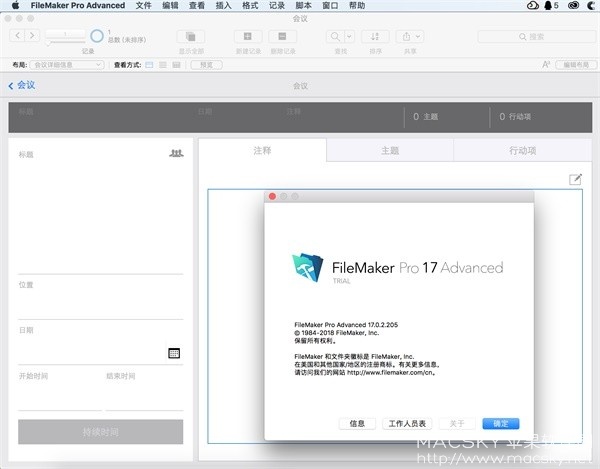Open the Apple menu
This screenshot has width=600, height=469.
pyautogui.click(x=15, y=5)
